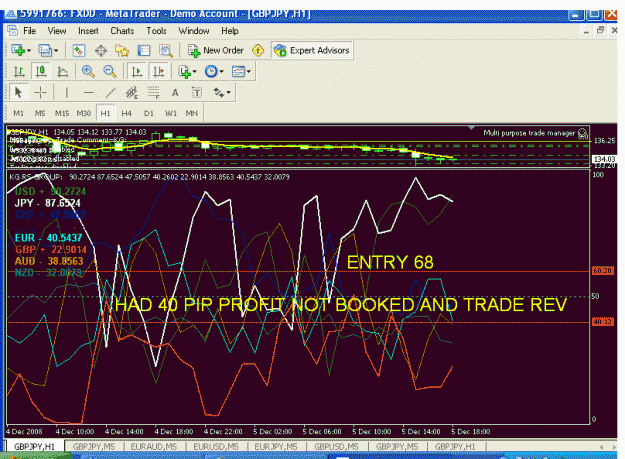Switch chart to line chart style
Screen dimensions: 625x459
(x=63, y=72)
